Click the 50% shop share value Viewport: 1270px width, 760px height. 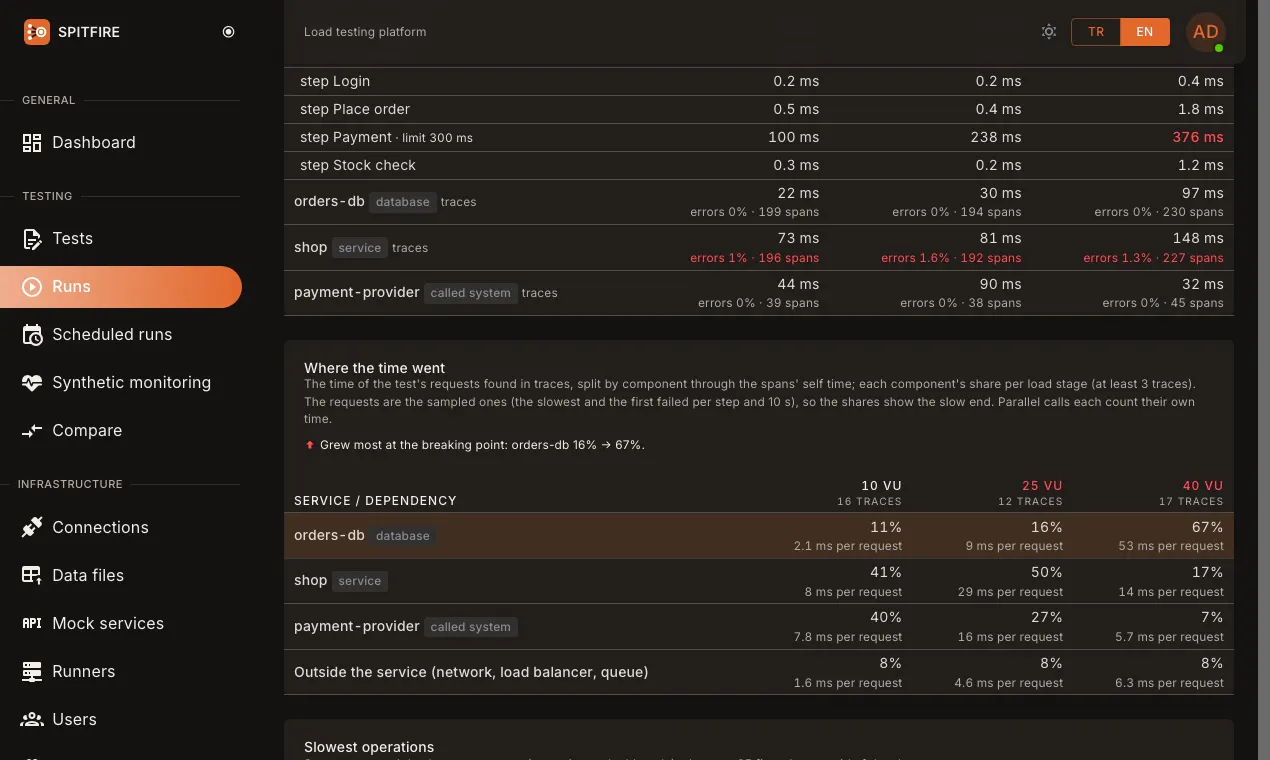1046,572
